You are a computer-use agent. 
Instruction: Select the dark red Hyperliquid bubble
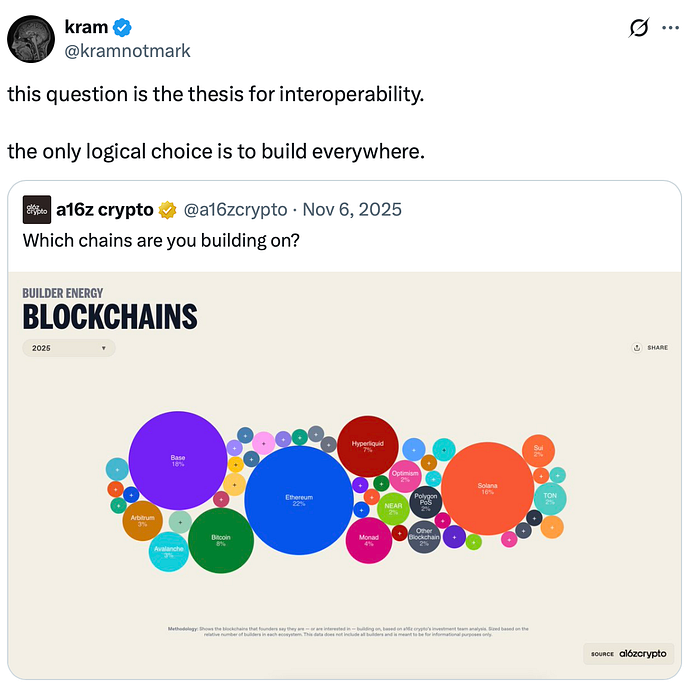tap(368, 446)
